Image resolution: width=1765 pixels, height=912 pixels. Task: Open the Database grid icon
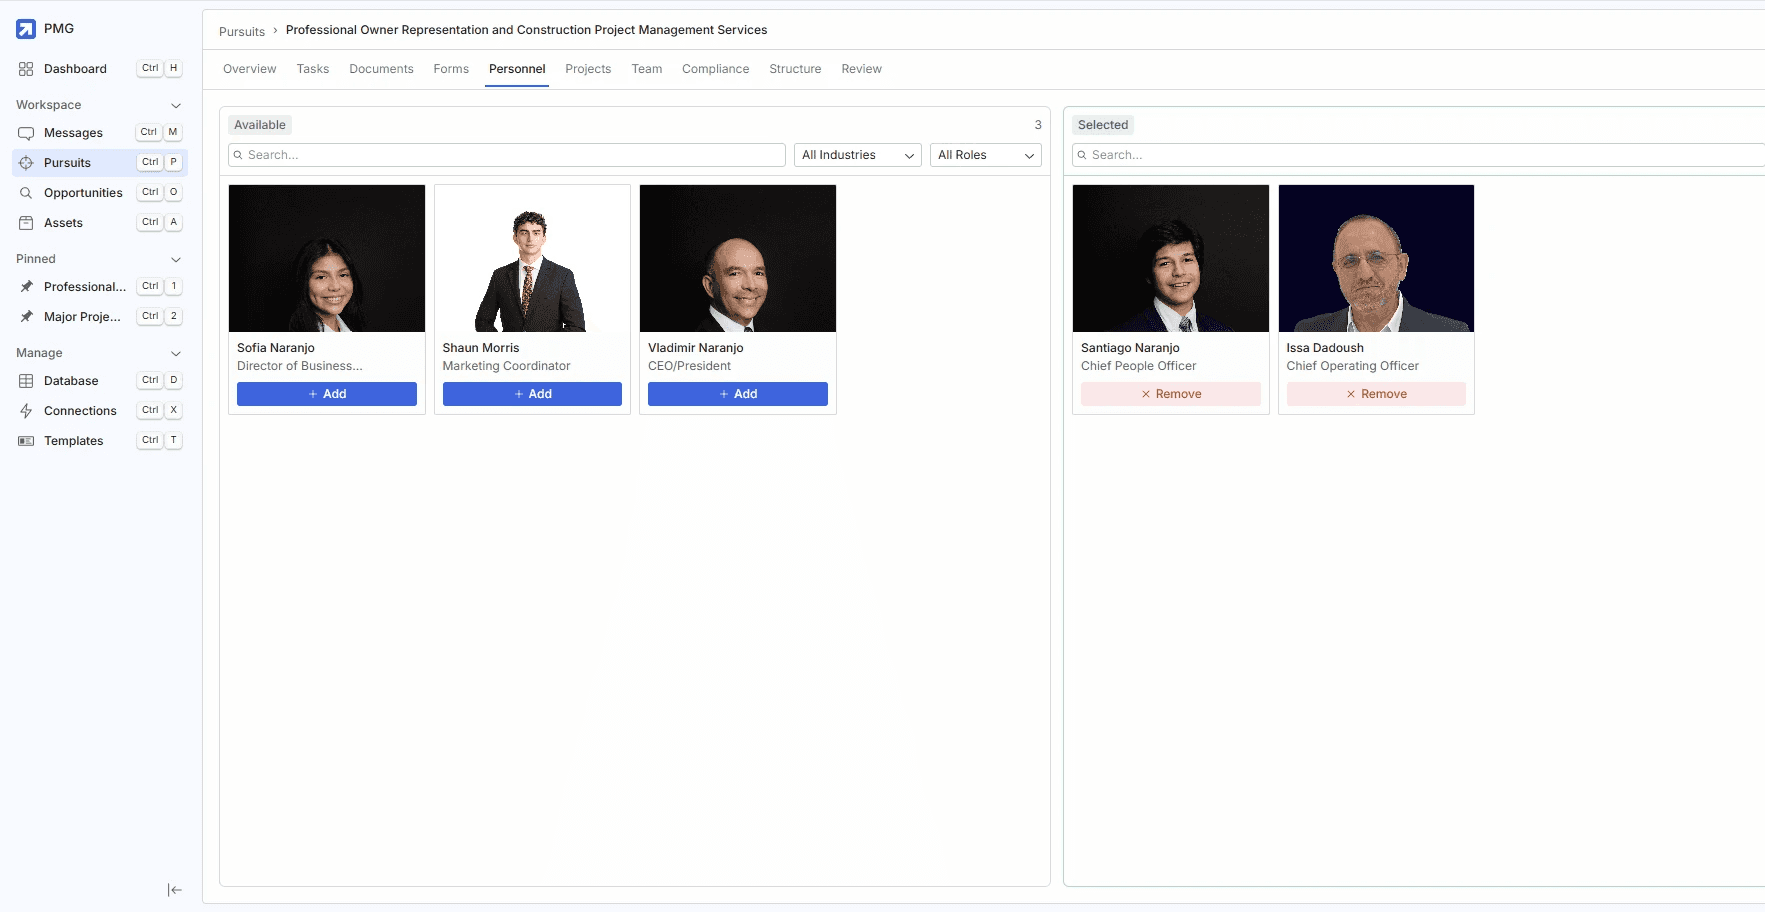(x=26, y=380)
